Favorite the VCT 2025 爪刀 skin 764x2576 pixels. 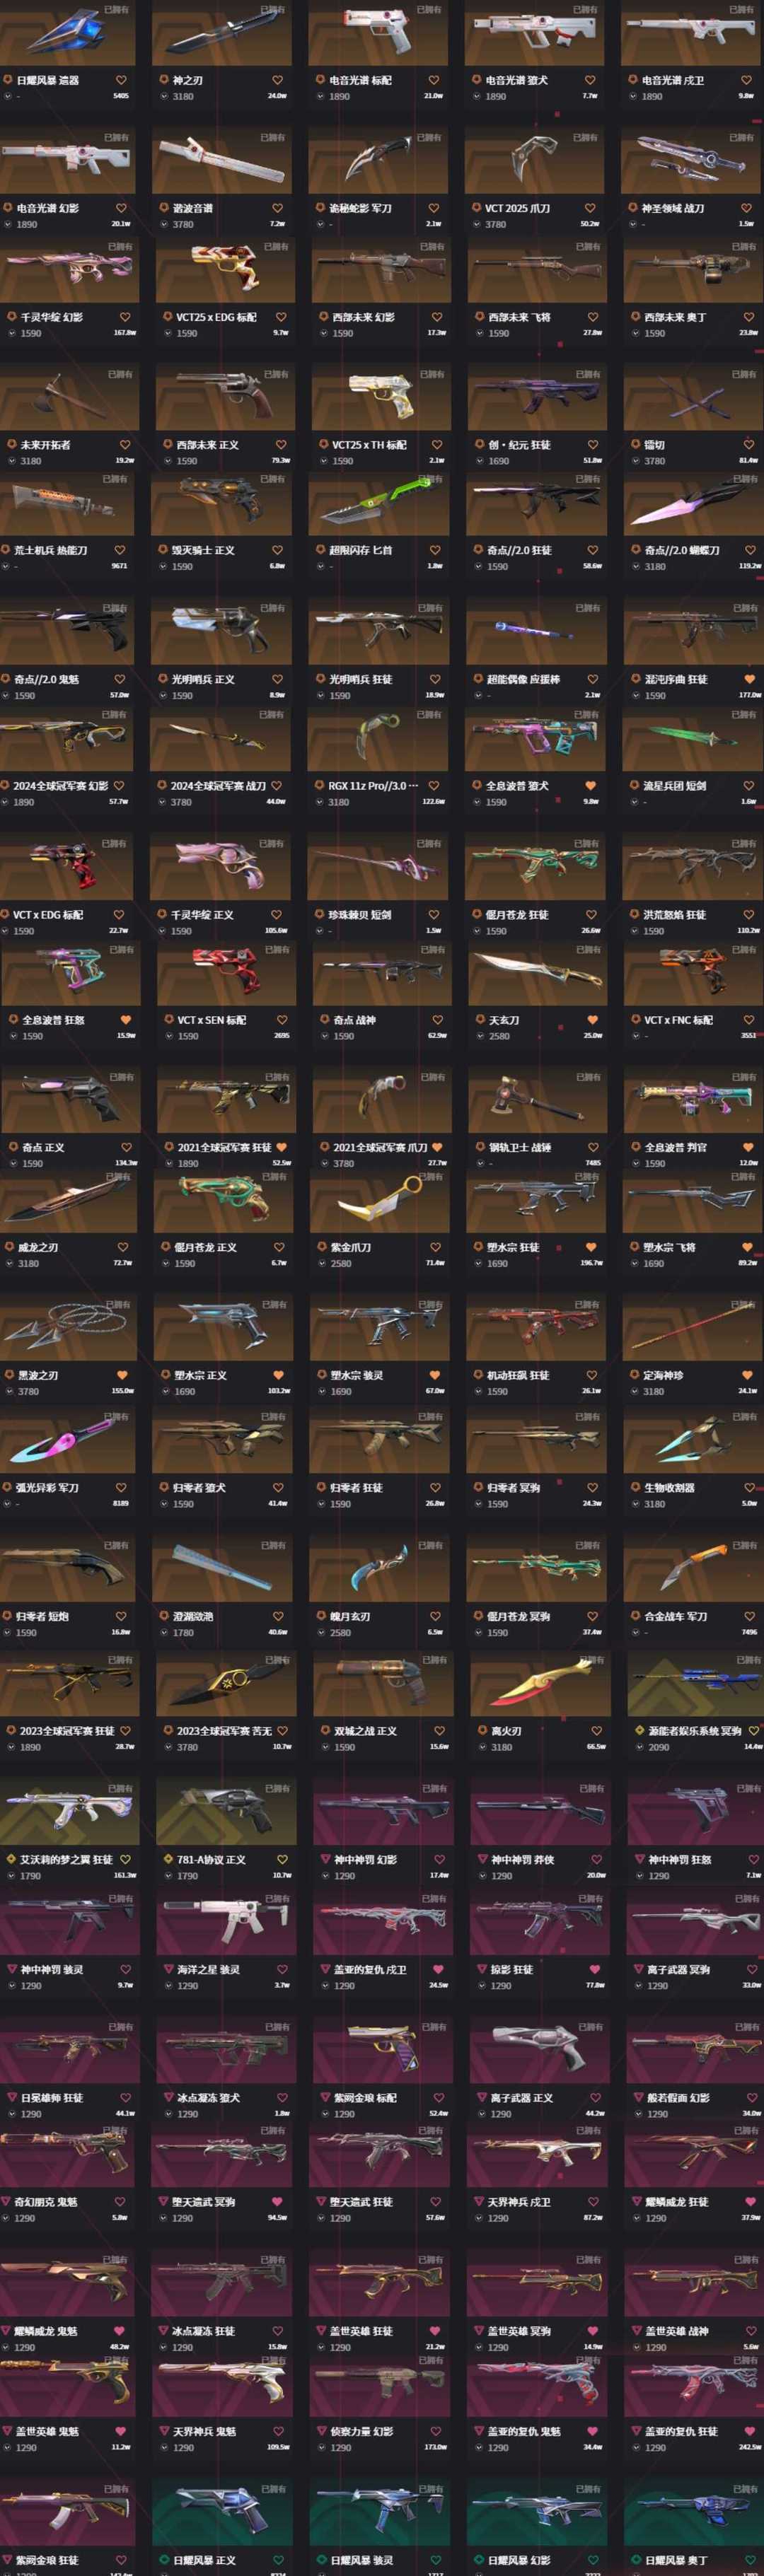(590, 208)
